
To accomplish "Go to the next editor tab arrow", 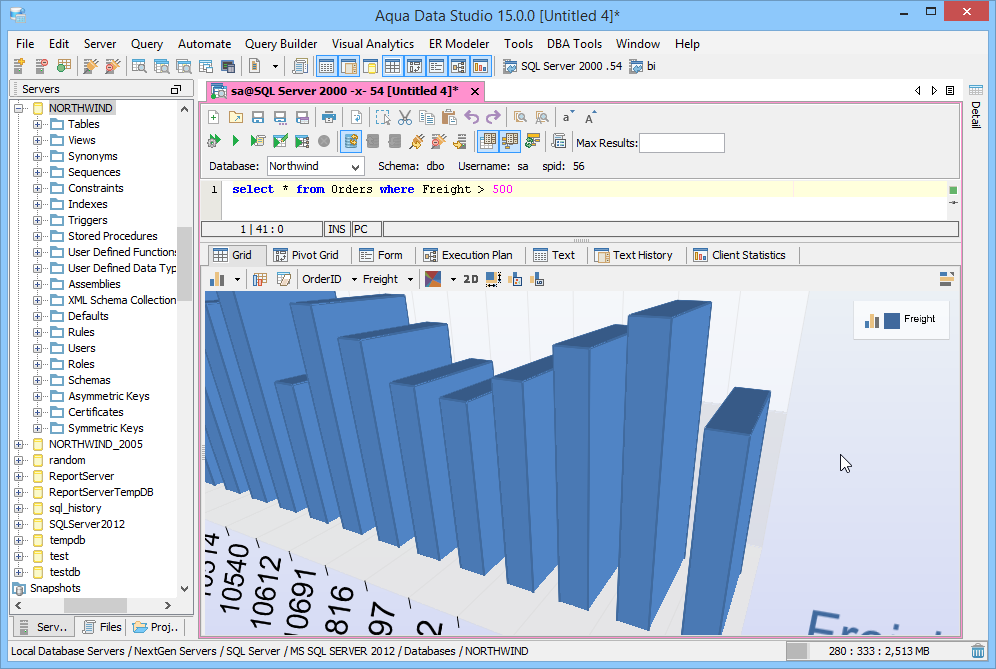I will (x=934, y=91).
